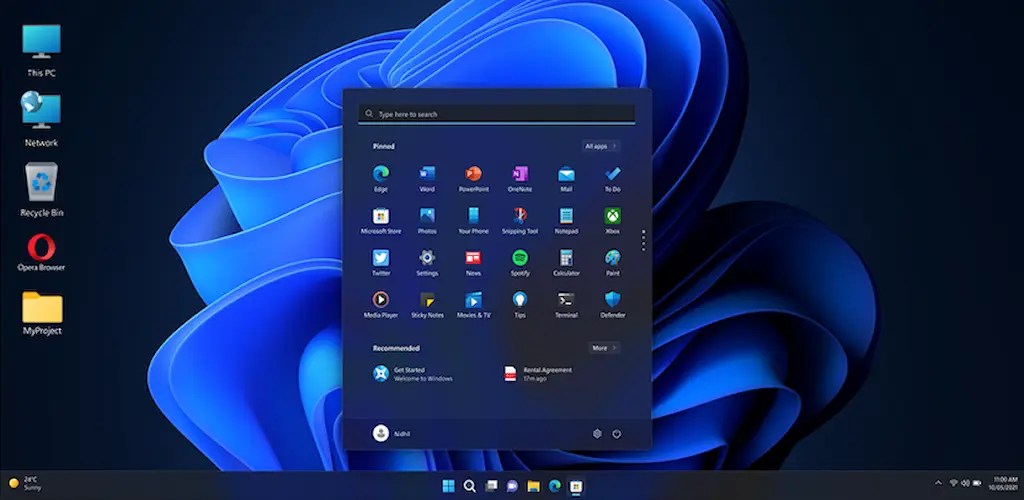1024x500 pixels.
Task: Click the Start menu settings gear icon
Action: [x=597, y=433]
